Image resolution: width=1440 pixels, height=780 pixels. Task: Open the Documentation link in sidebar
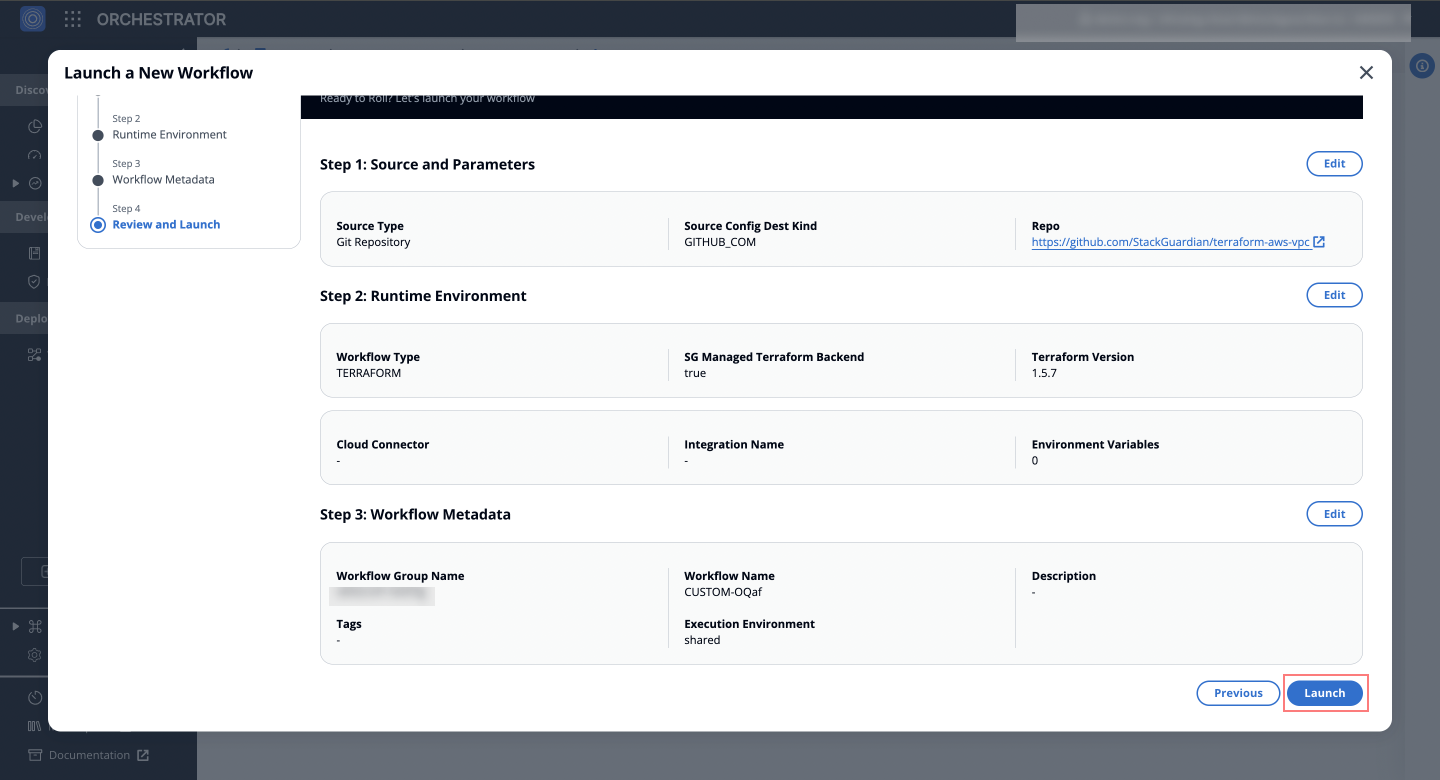[90, 755]
